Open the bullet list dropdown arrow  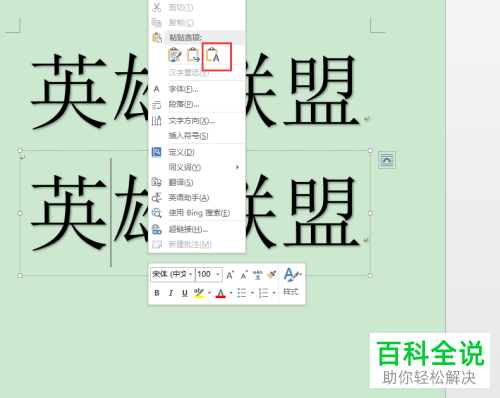(252, 293)
